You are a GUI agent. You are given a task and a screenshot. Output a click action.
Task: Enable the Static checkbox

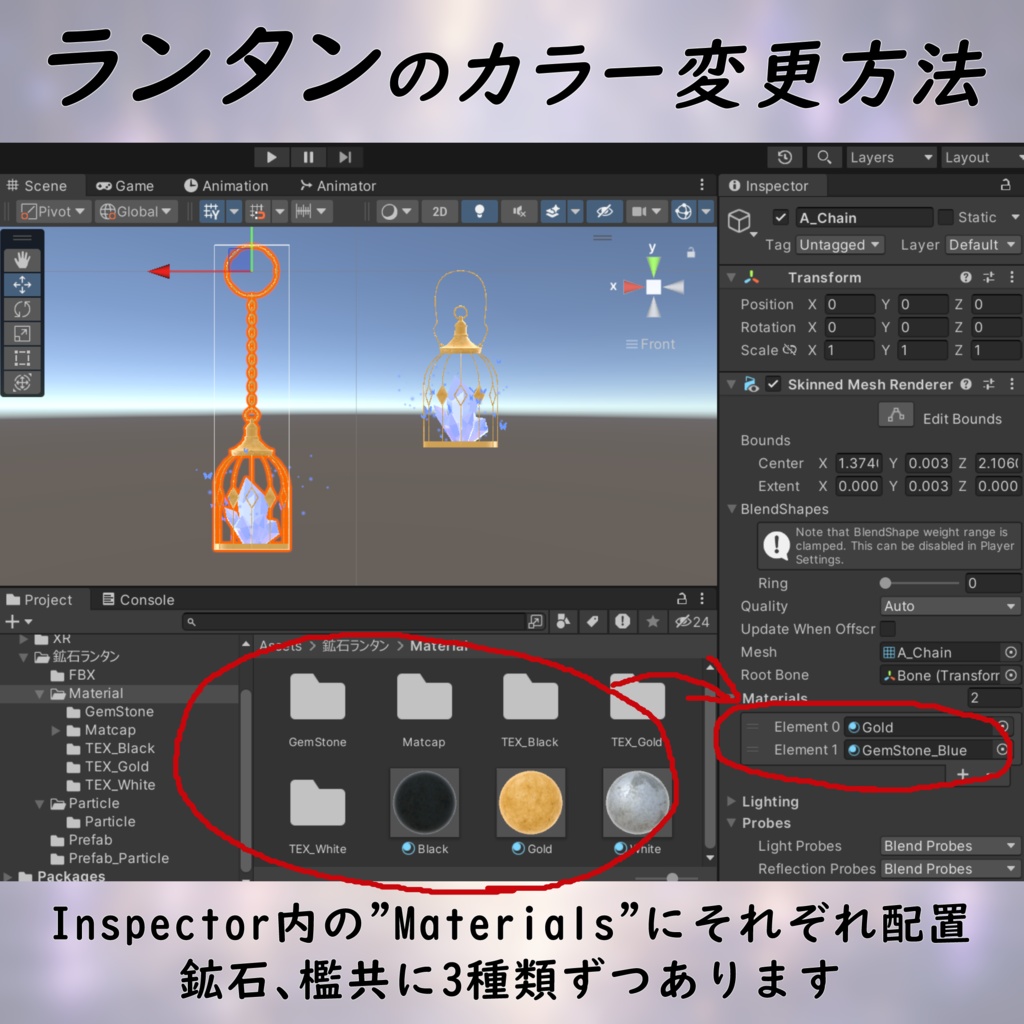(x=945, y=217)
